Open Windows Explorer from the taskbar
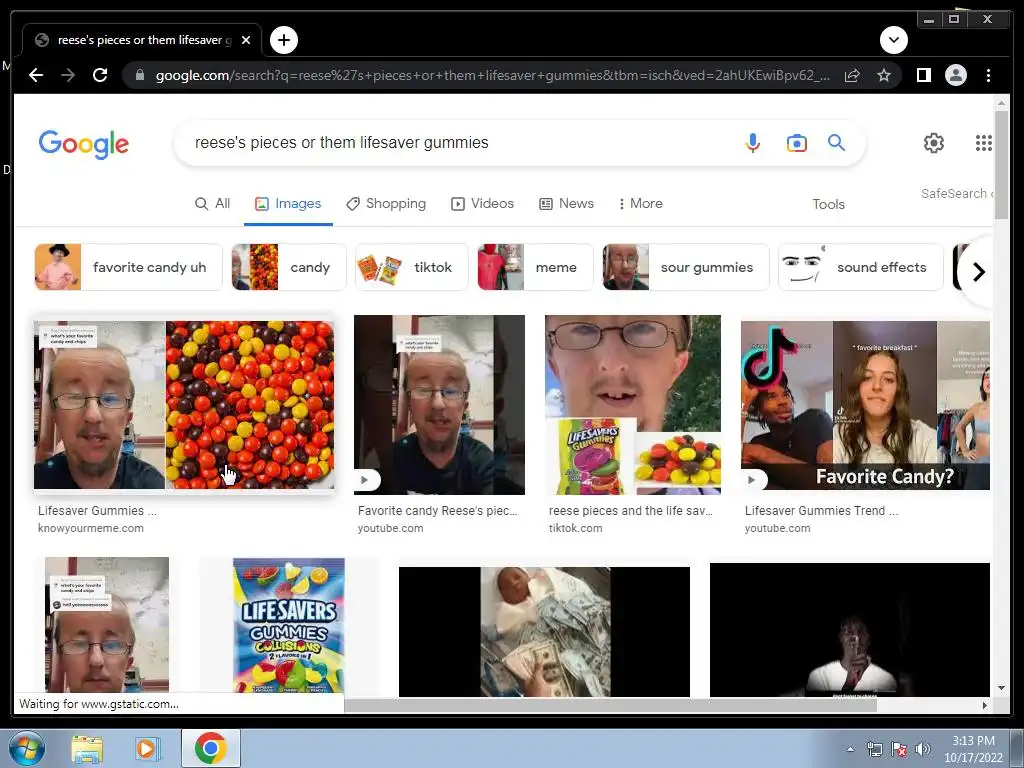 click(x=87, y=748)
